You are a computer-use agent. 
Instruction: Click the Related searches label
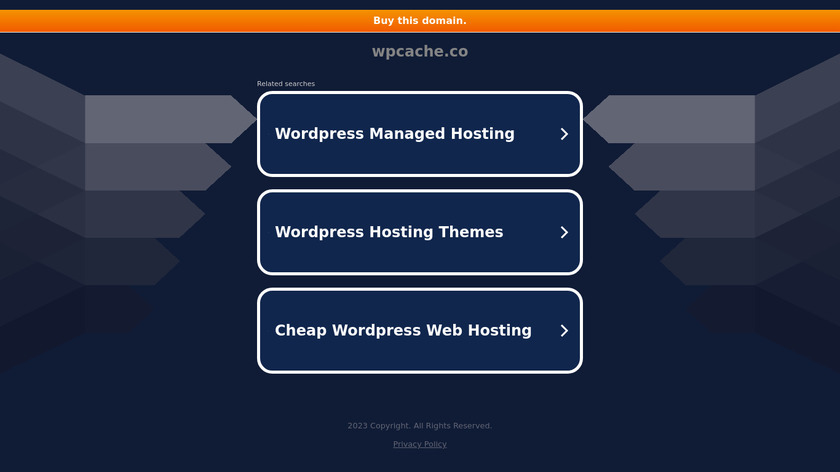click(286, 84)
